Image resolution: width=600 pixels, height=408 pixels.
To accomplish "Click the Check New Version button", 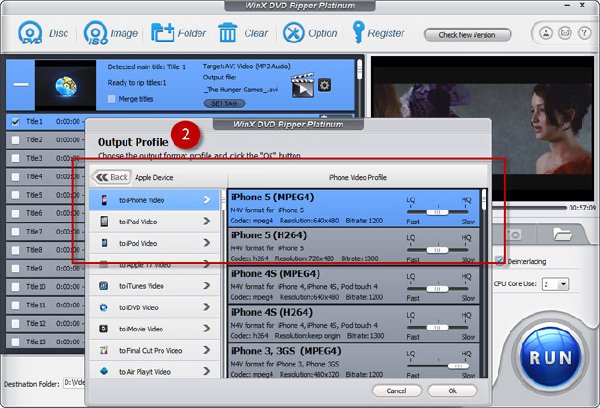I will pyautogui.click(x=467, y=35).
